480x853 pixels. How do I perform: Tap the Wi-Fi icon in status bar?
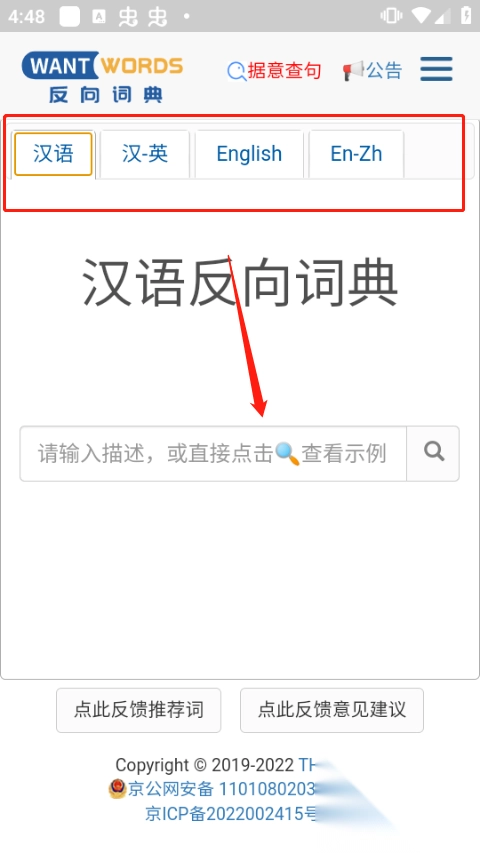click(421, 16)
